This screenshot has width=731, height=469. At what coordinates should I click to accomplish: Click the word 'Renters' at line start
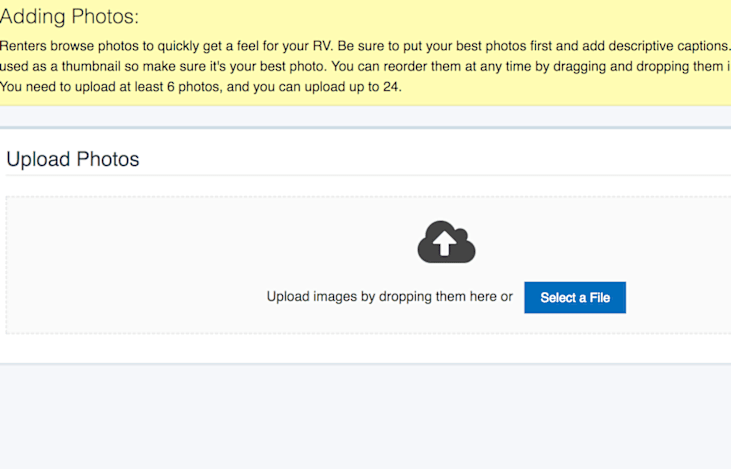pos(23,46)
